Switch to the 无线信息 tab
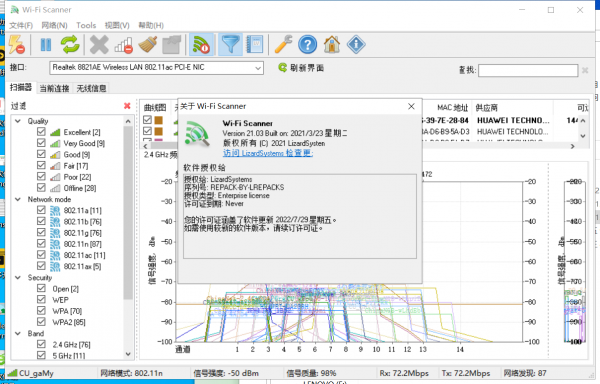600x384 pixels. [x=91, y=88]
